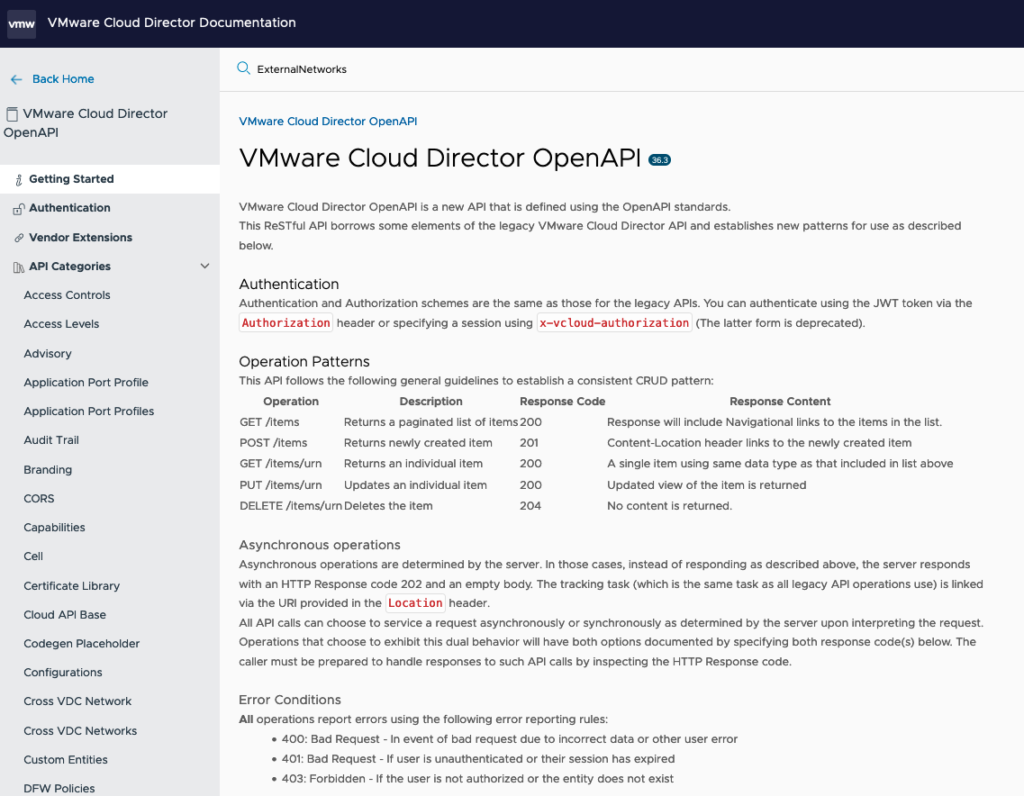Open the Application Port Profile category
1024x796 pixels.
pyautogui.click(x=86, y=382)
